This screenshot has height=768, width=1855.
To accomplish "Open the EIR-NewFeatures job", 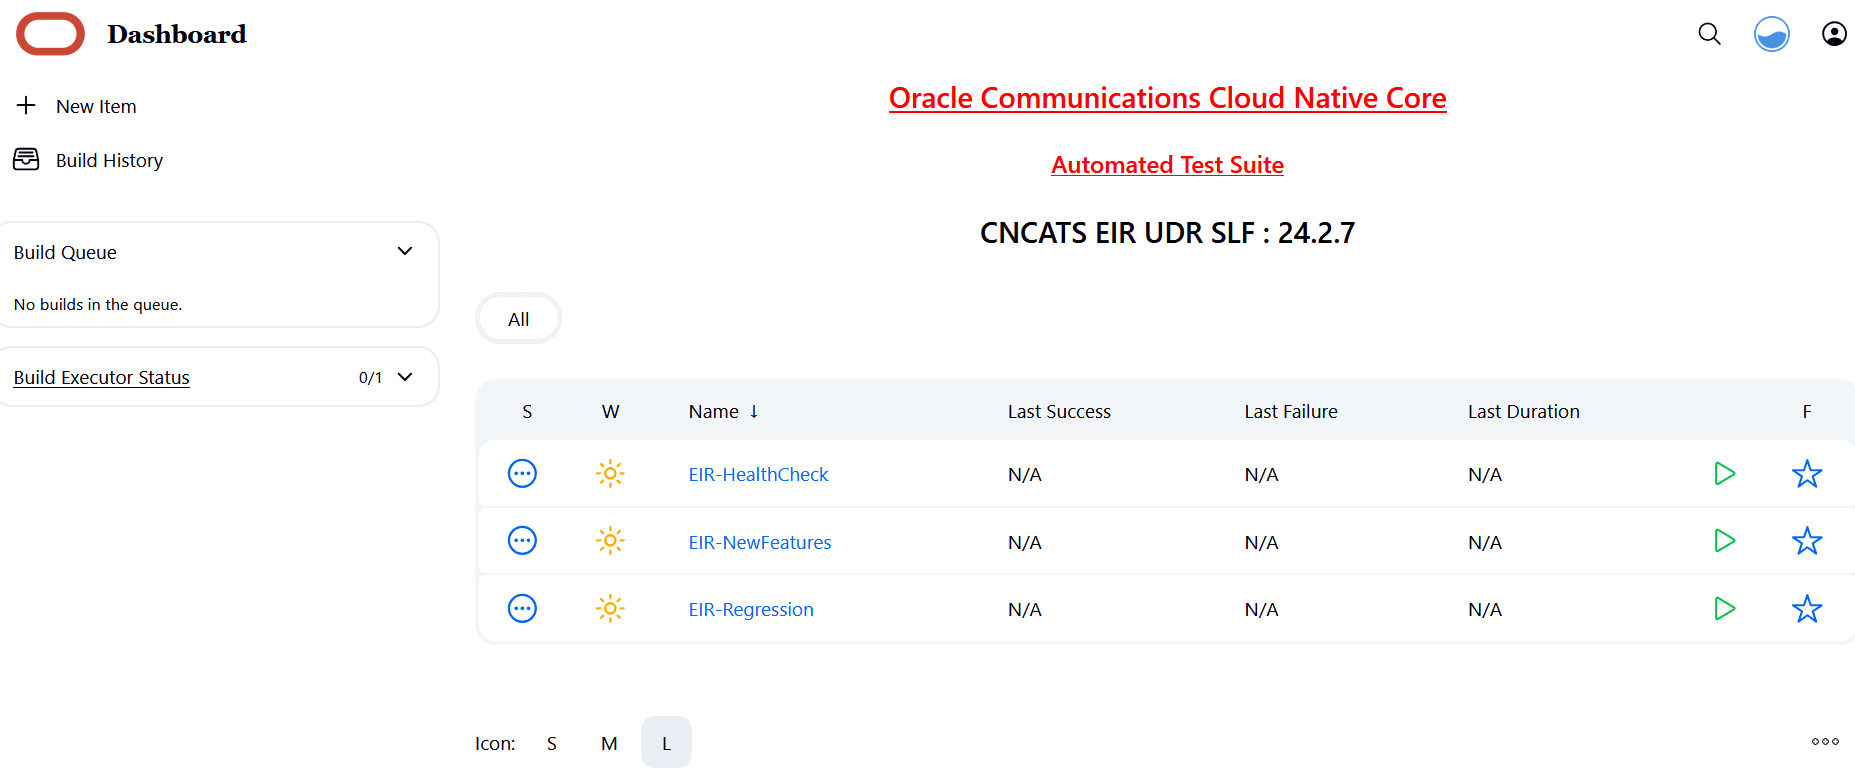I will click(x=760, y=542).
